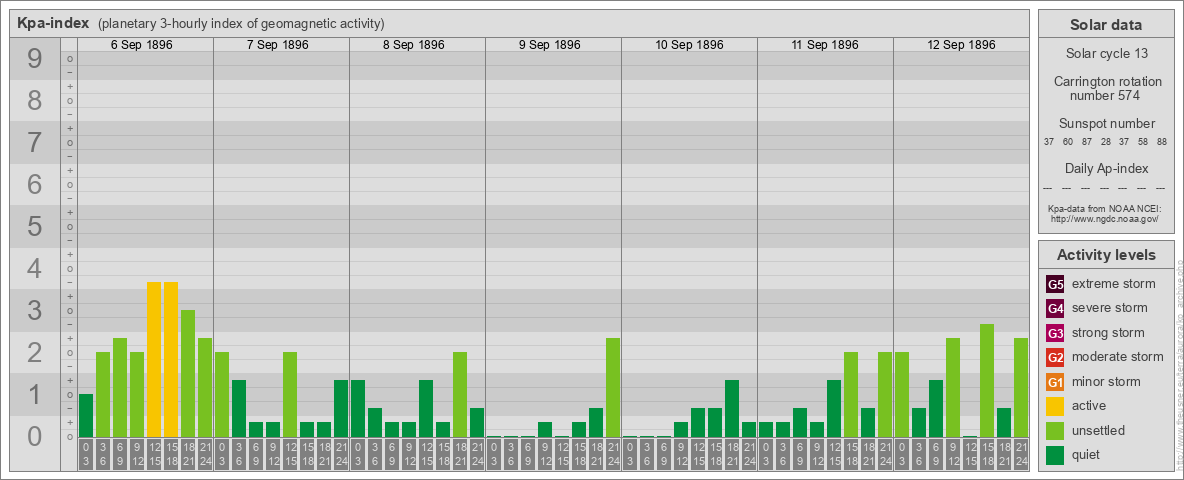
Task: Click the 'severe storm' legend label
Action: pos(1110,308)
